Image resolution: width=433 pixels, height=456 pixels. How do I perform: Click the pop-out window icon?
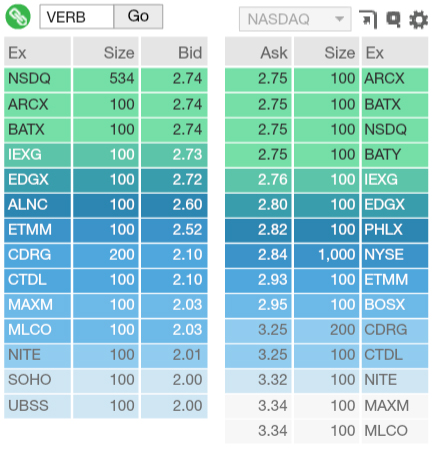368,20
